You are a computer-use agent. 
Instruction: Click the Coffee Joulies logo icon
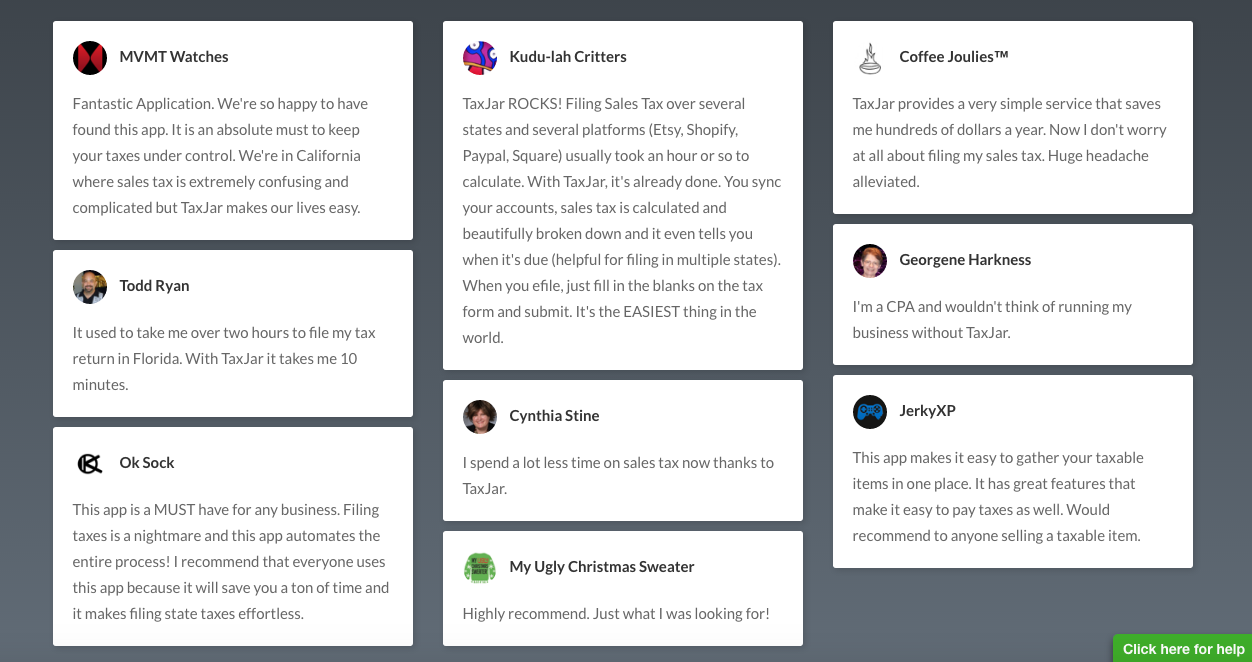pyautogui.click(x=870, y=57)
